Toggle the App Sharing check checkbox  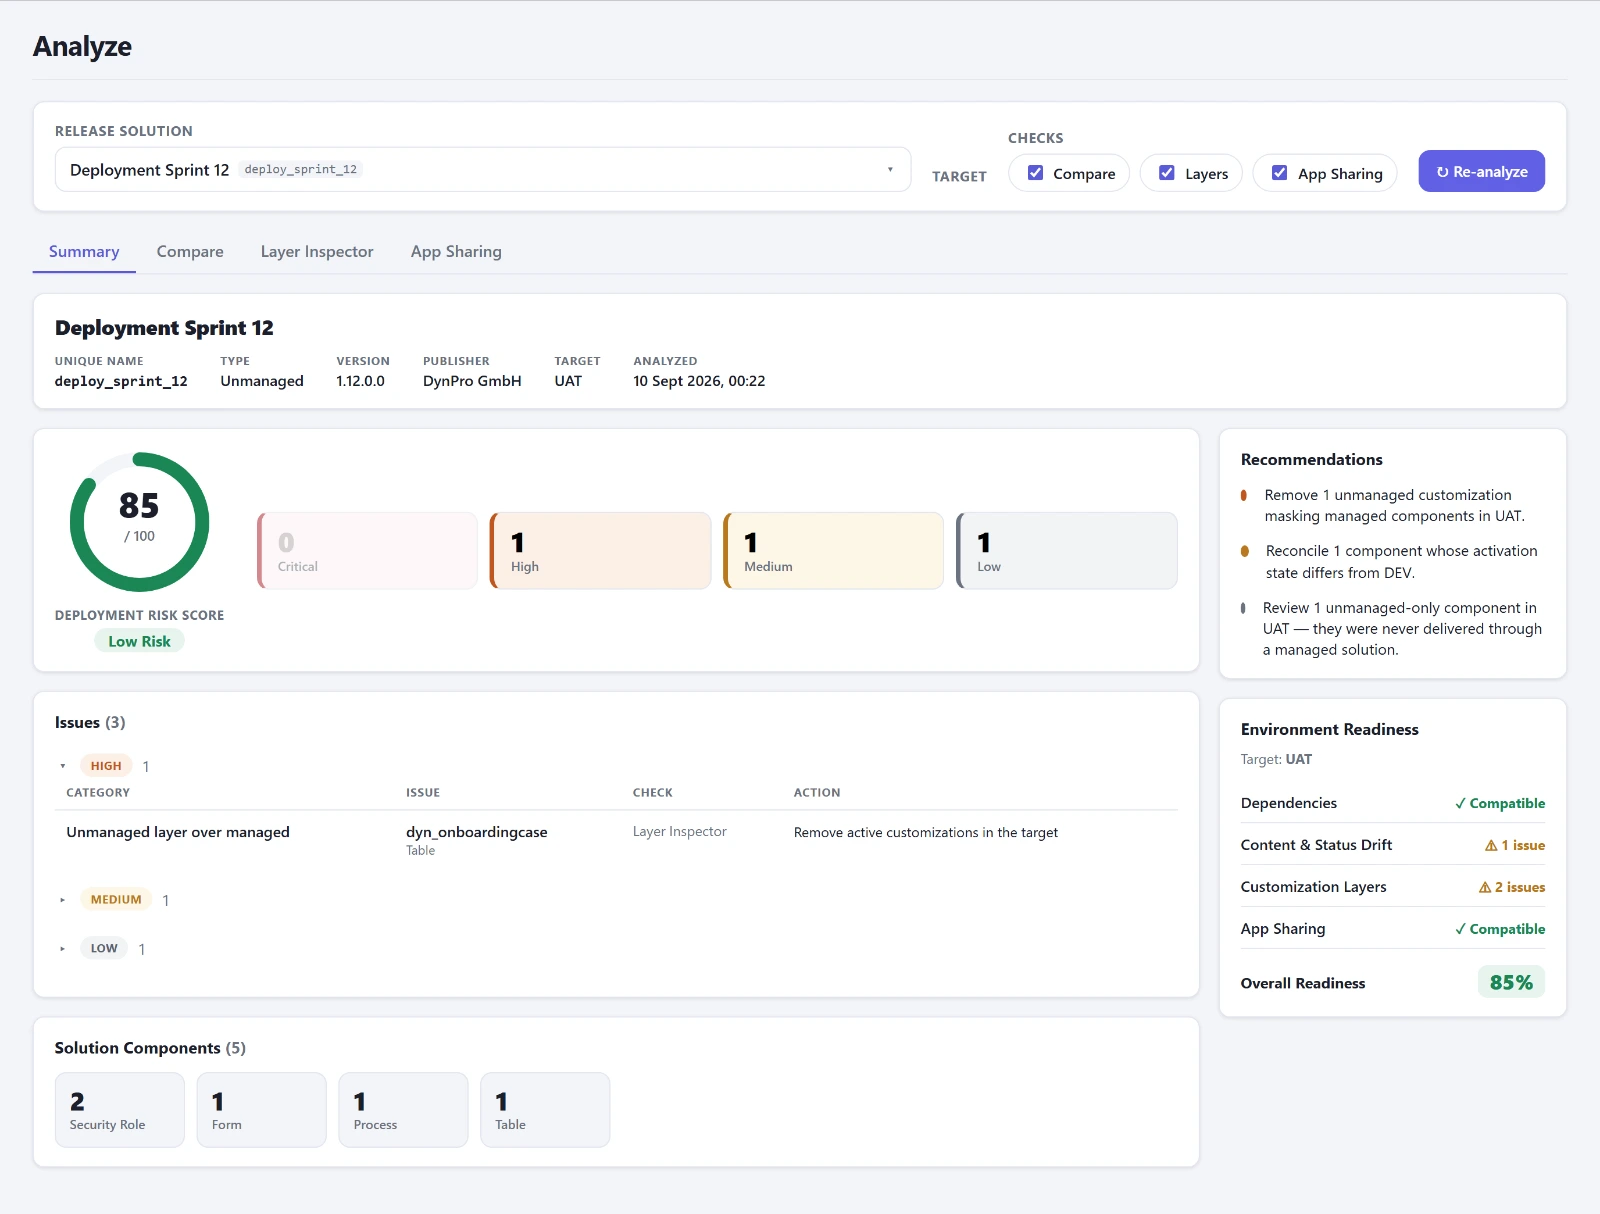point(1280,173)
